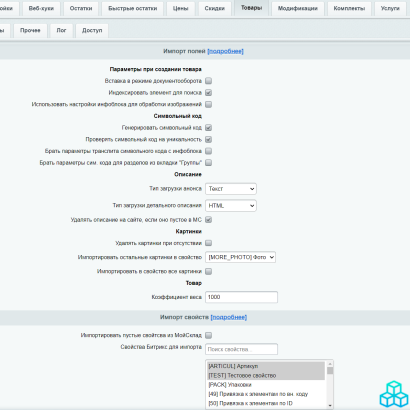Follow подробнее link beside Импорт свойств
This screenshot has height=410, width=410.
(x=229, y=317)
